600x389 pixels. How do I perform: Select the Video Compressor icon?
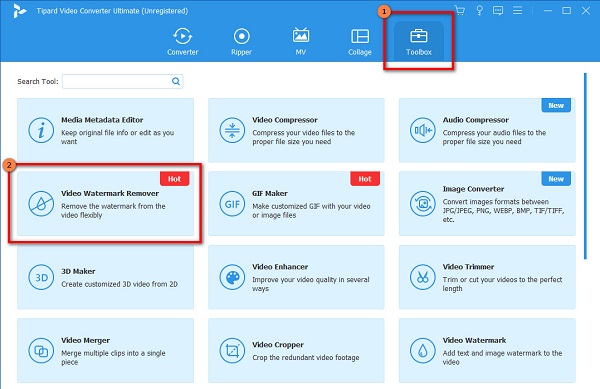coord(232,130)
